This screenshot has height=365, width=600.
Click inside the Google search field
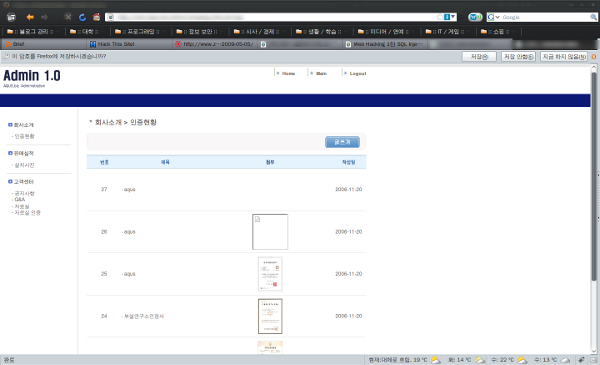[x=545, y=17]
